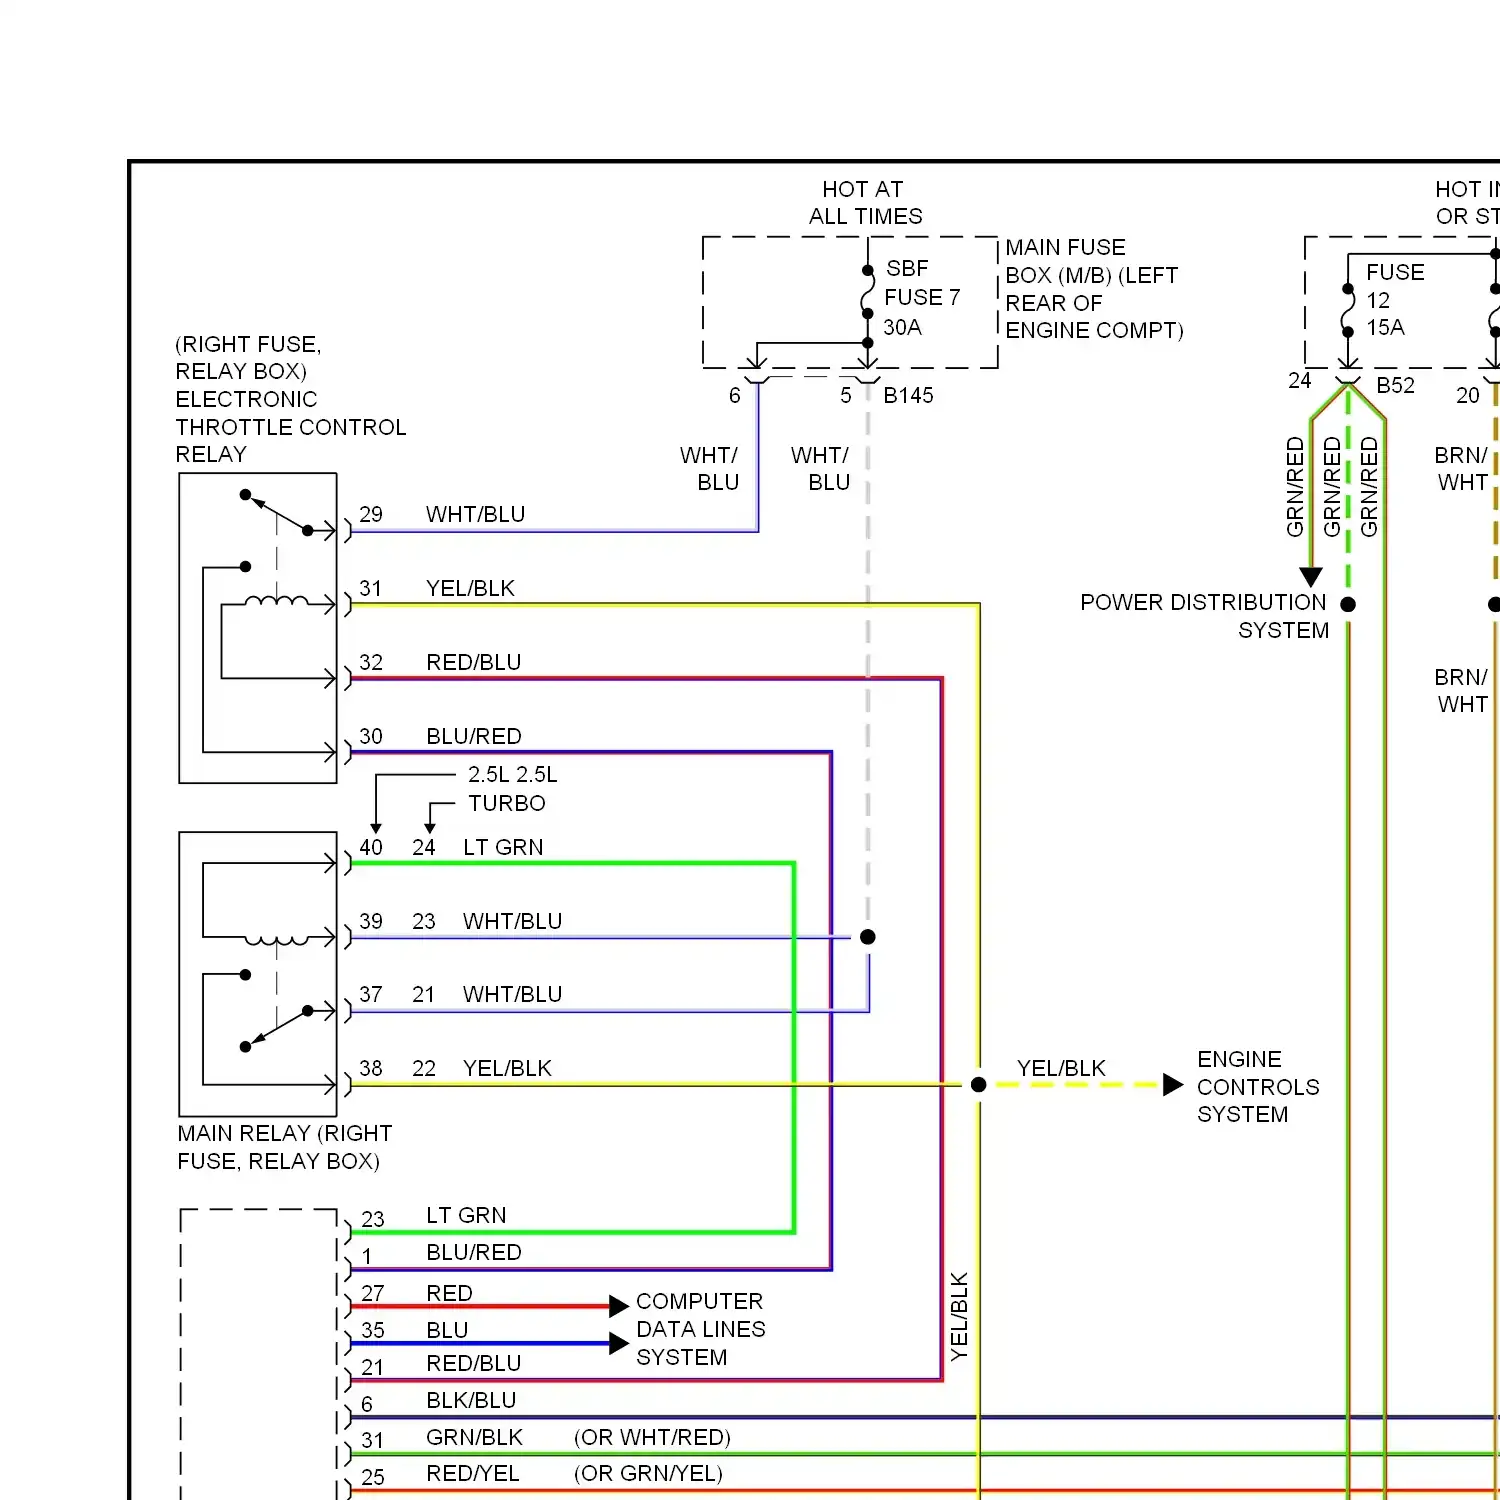Click the splice dot on the YEL/BLK wire

pyautogui.click(x=979, y=1085)
